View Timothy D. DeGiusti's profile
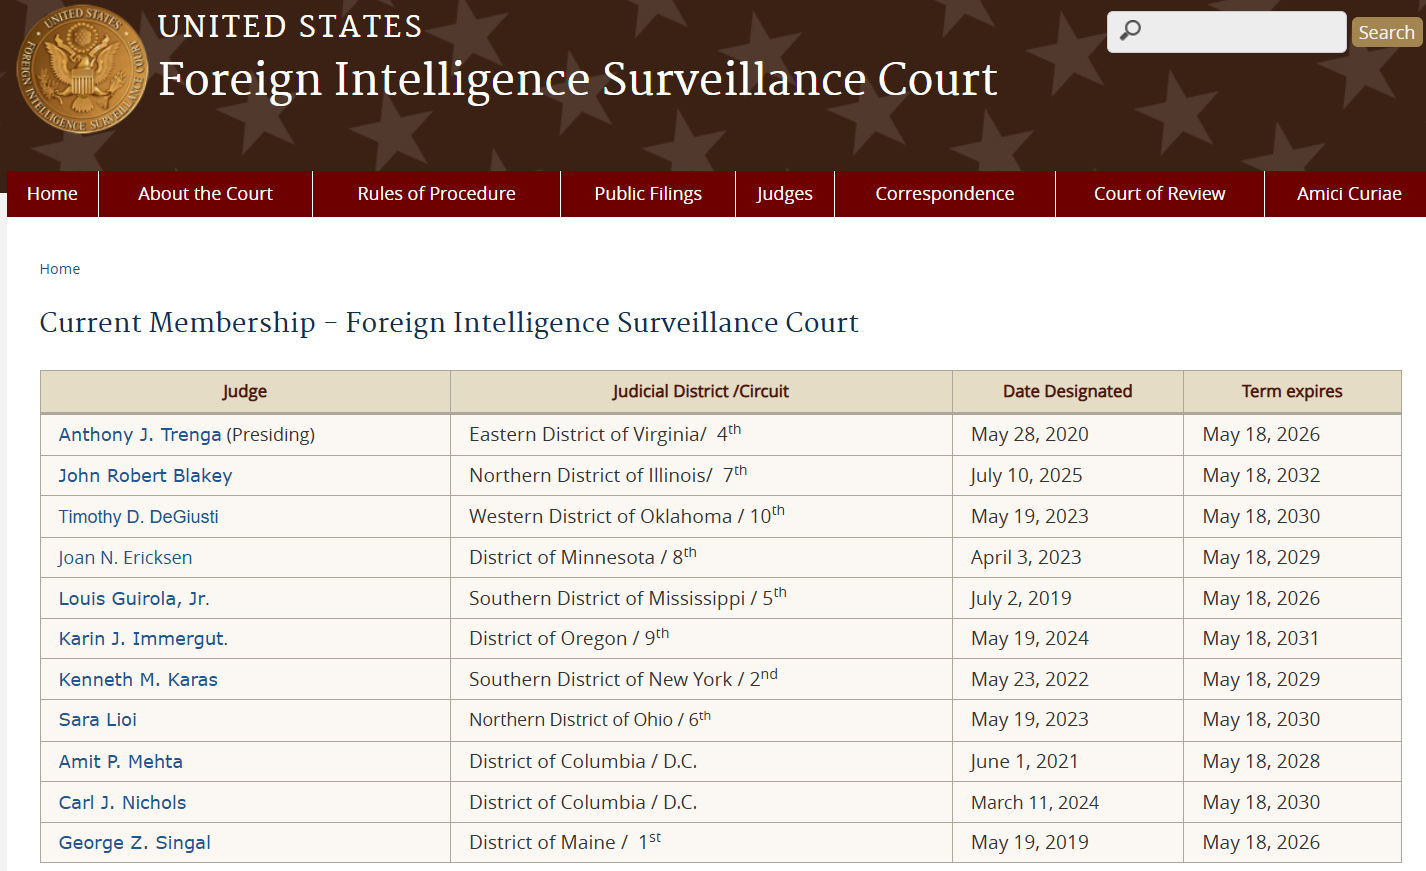The image size is (1426, 871). pyautogui.click(x=138, y=517)
